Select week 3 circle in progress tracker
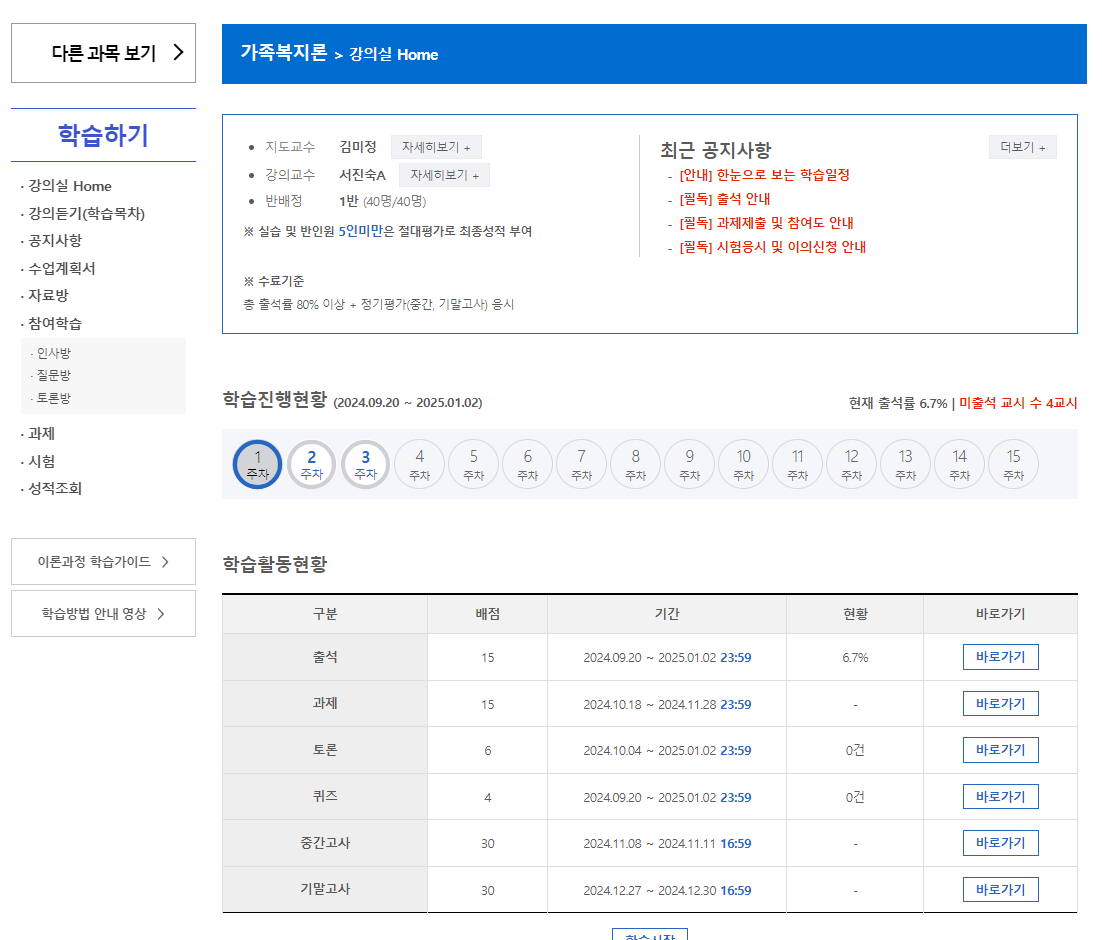Screen dimensions: 1102x940 pyautogui.click(x=365, y=465)
